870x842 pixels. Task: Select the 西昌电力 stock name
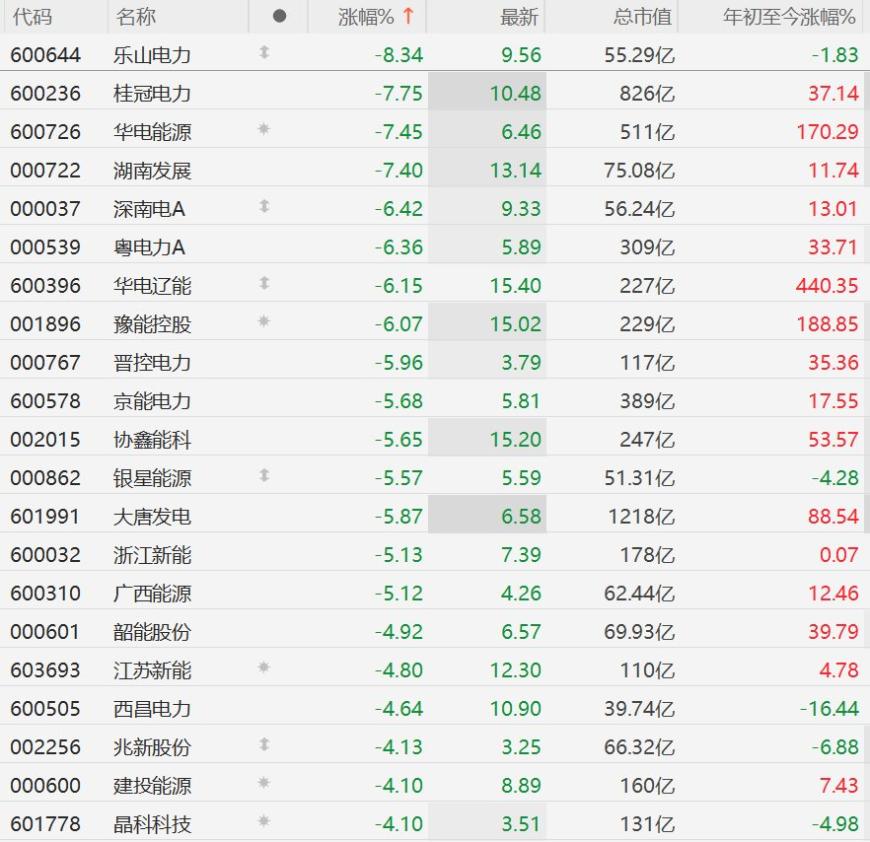click(152, 709)
